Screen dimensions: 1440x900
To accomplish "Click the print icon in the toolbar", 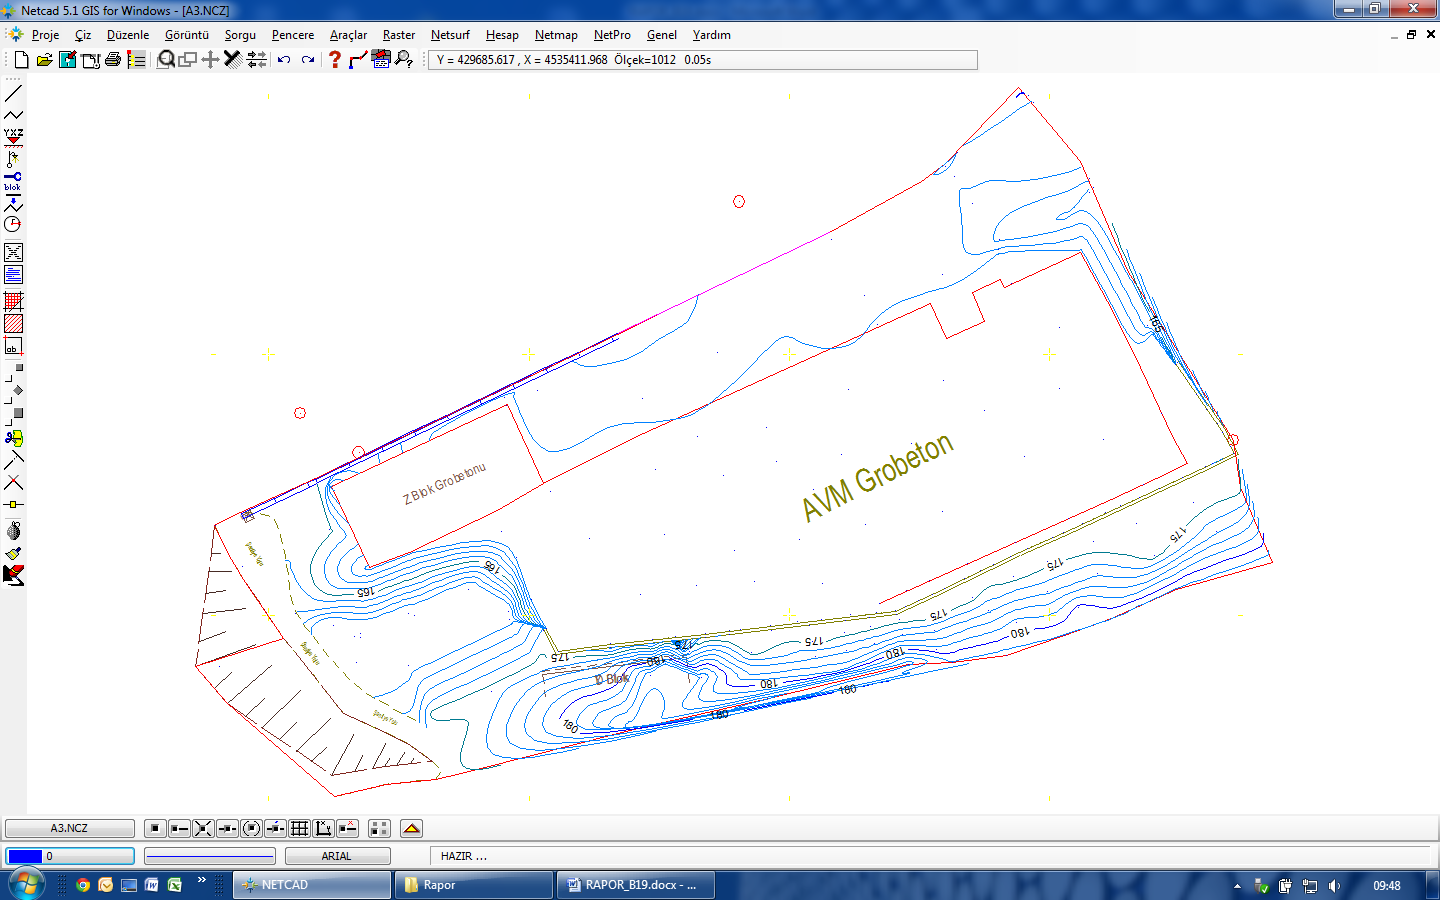I will click(x=113, y=60).
